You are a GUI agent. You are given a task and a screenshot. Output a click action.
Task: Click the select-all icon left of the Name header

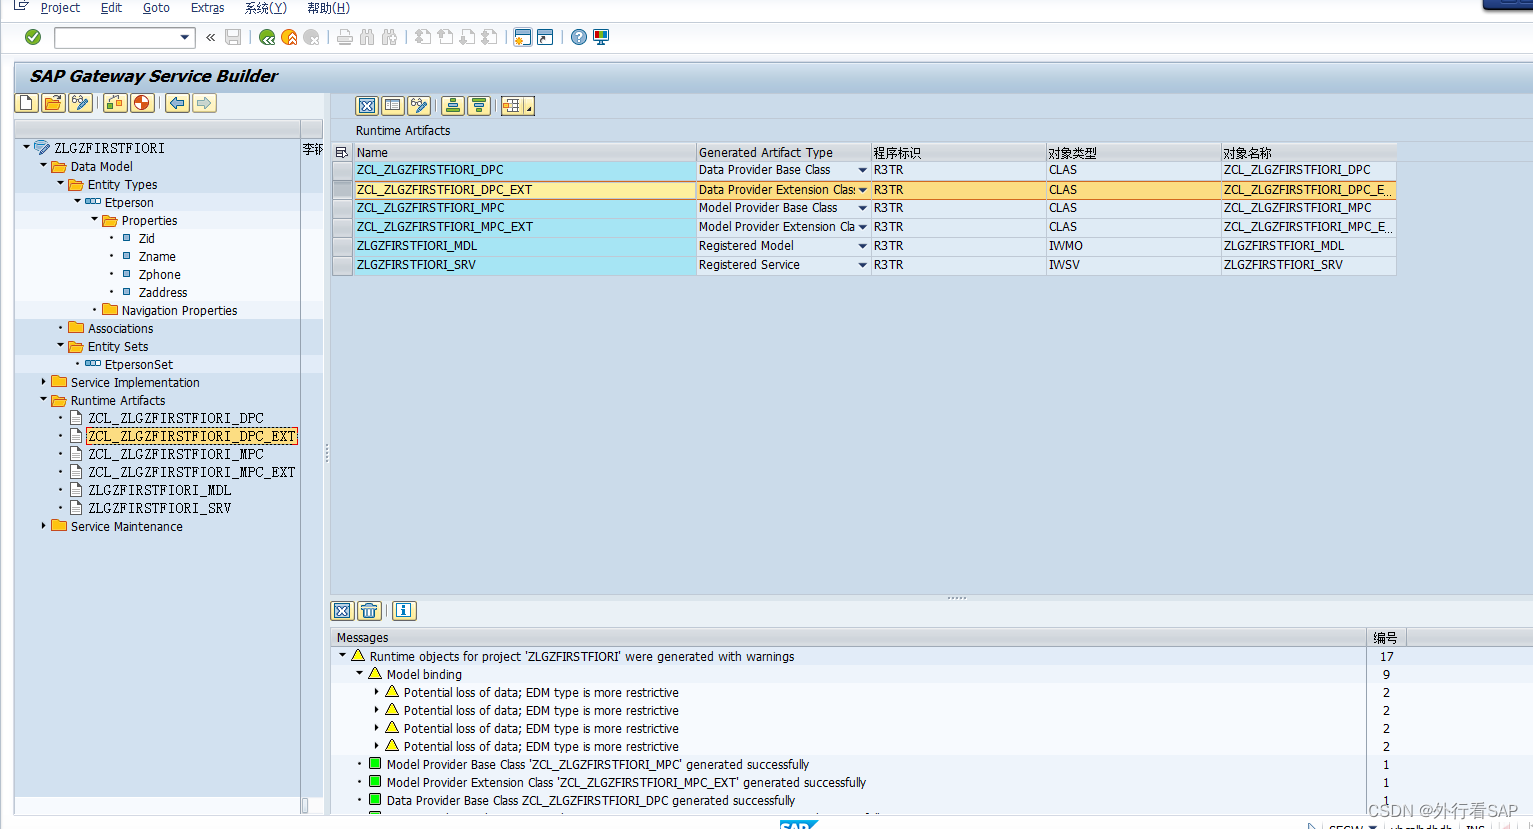coord(342,152)
